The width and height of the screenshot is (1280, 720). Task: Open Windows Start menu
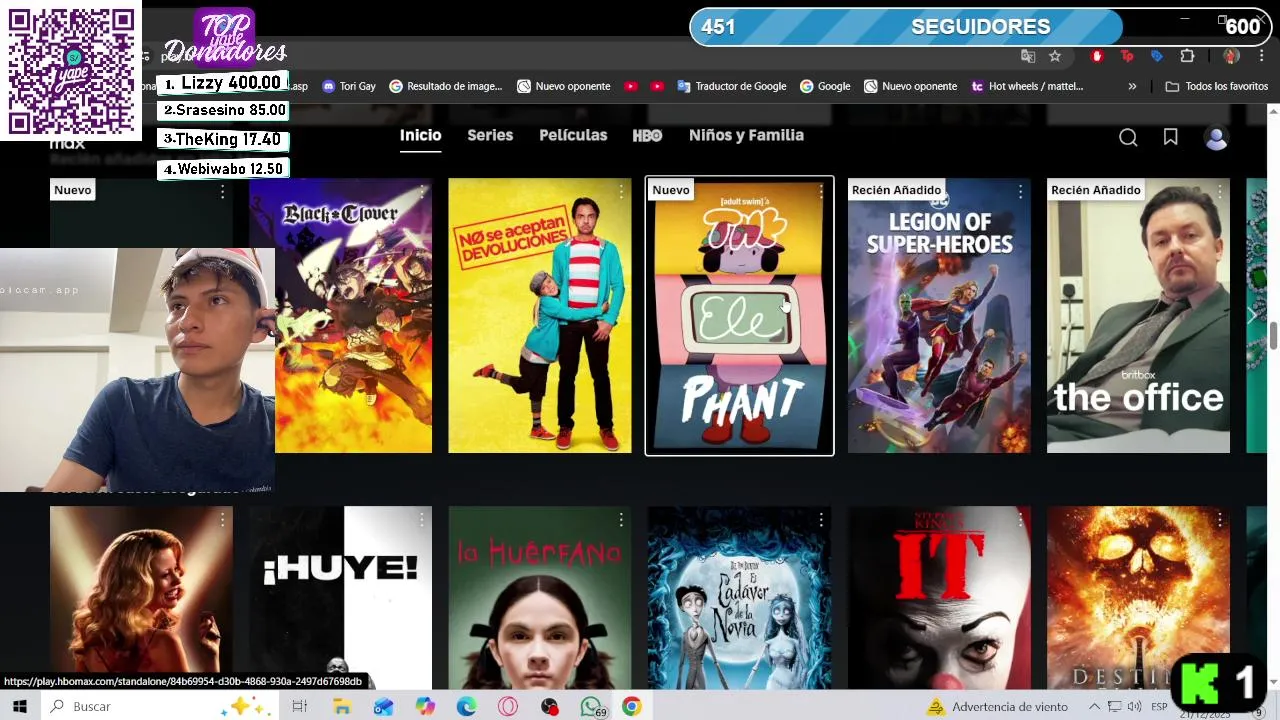(19, 706)
